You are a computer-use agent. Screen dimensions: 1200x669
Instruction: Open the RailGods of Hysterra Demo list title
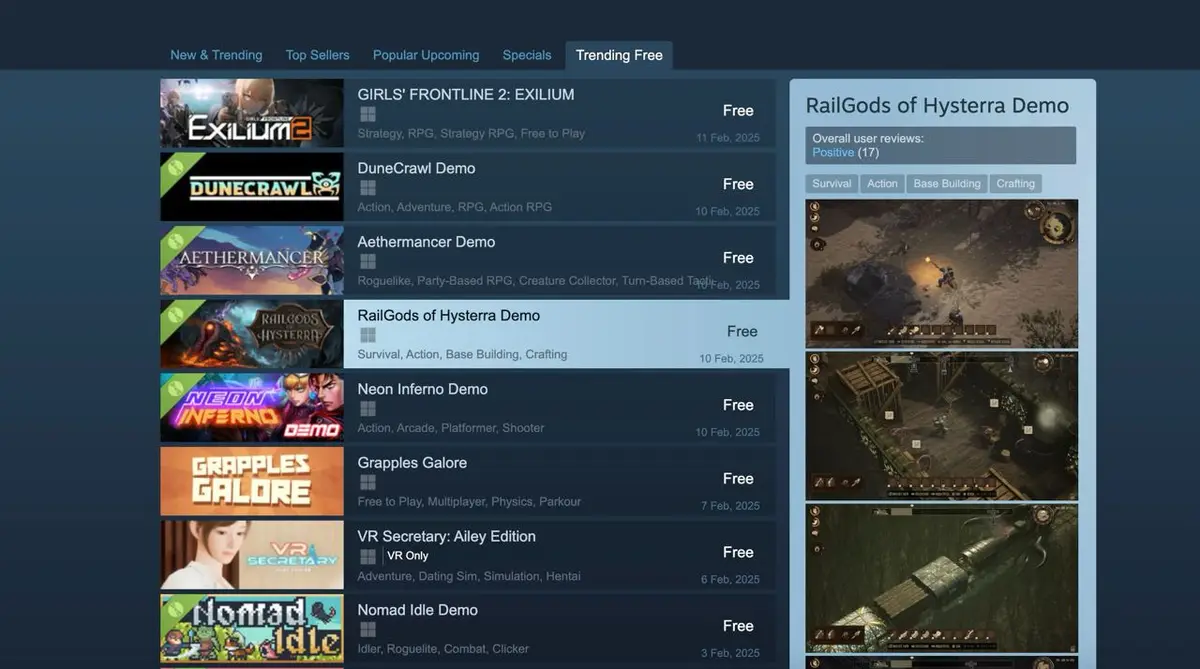(x=449, y=315)
